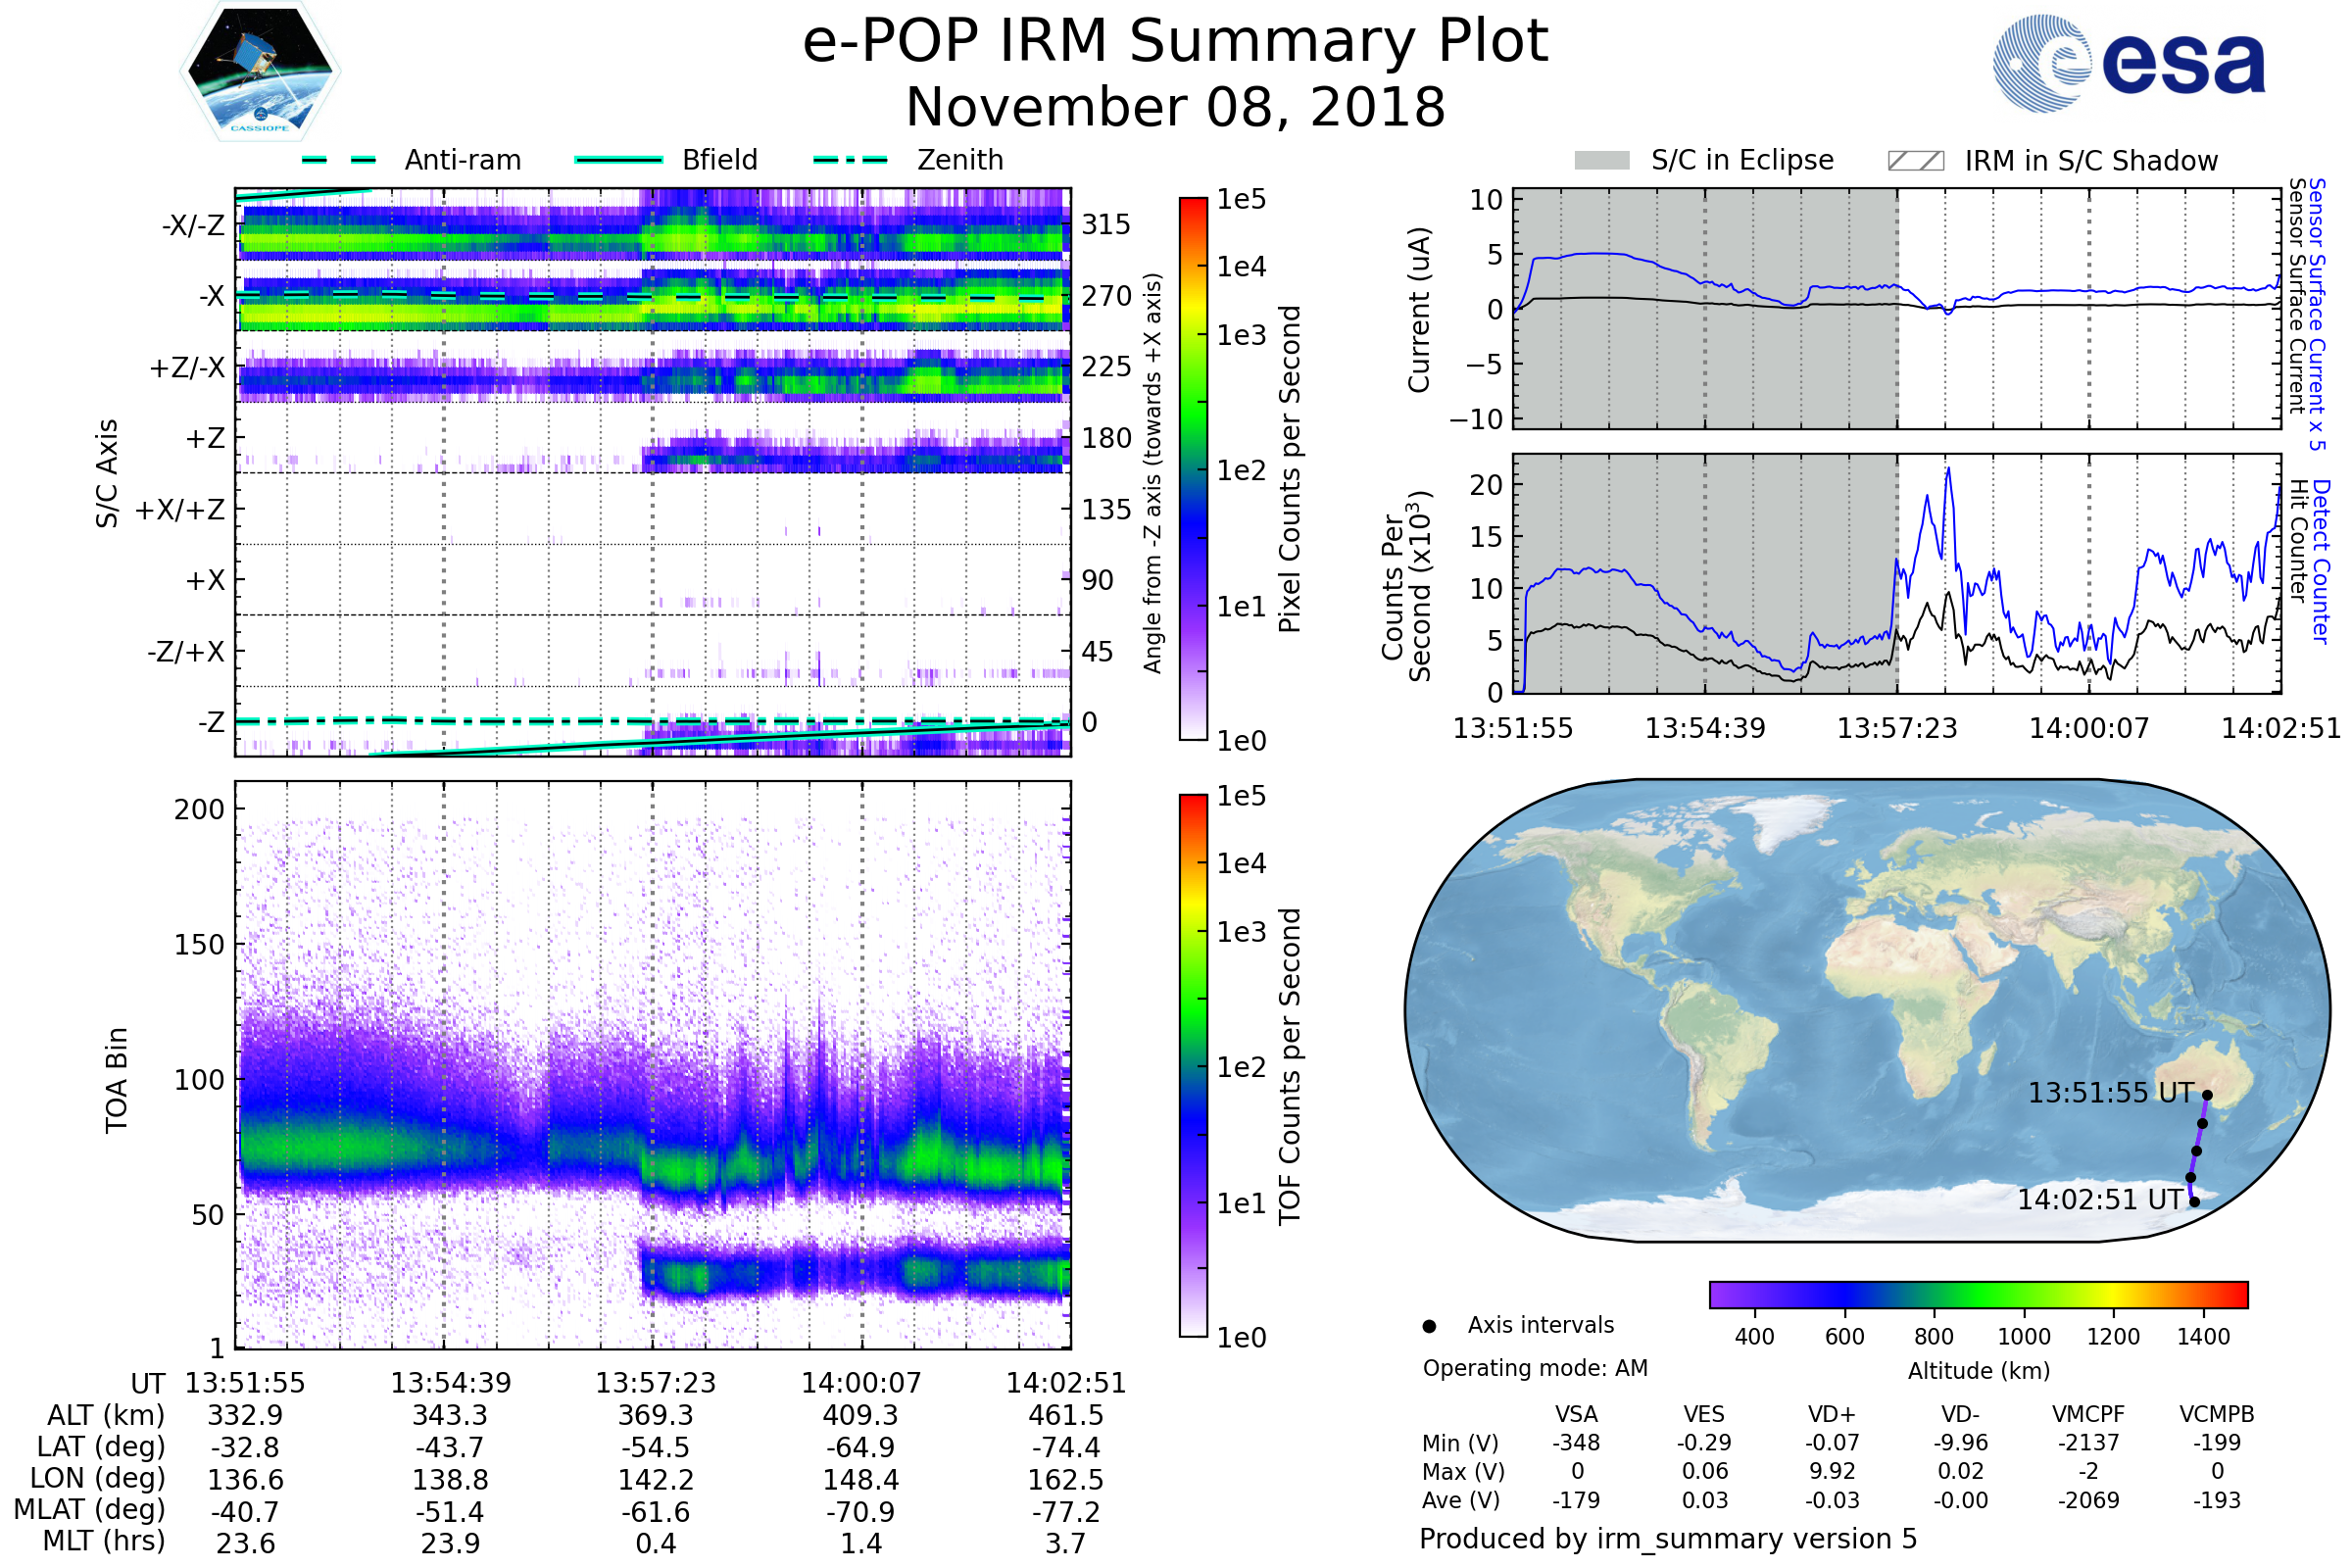Viewport: 2352px width, 1568px height.
Task: Click the ESA logo
Action: (2129, 63)
